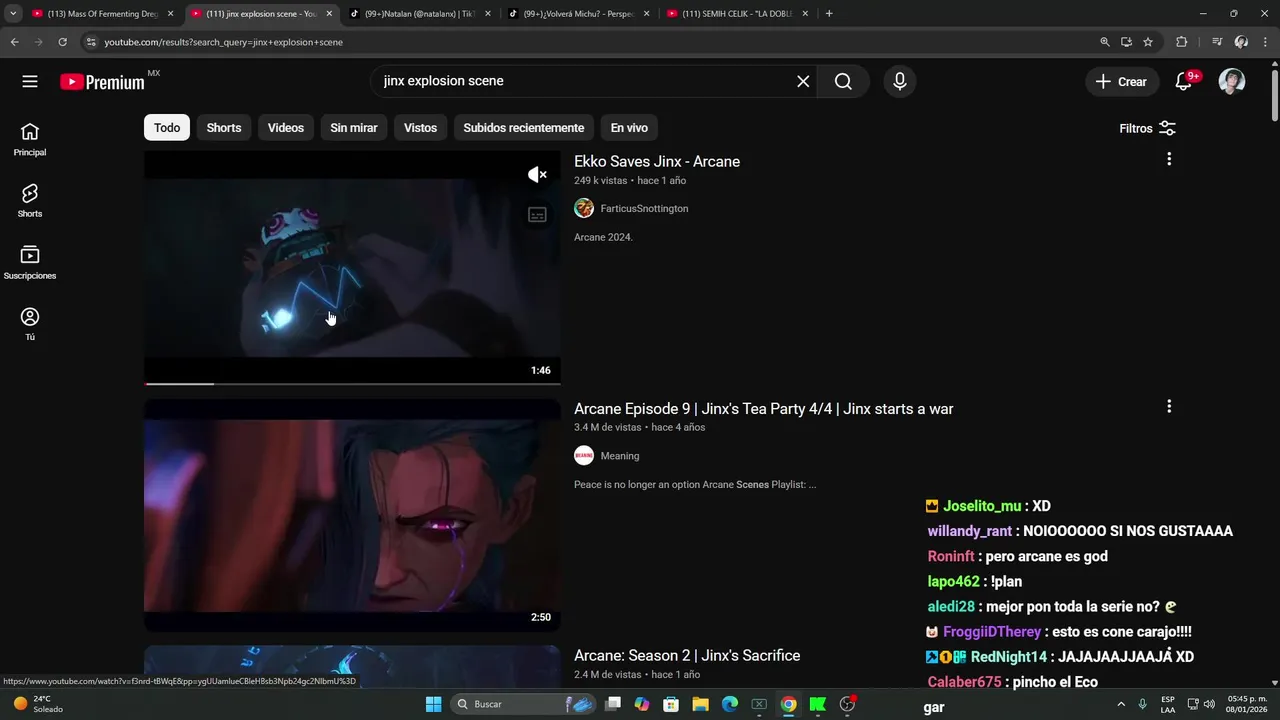Open YouTube notifications bell
1280x720 pixels.
(1183, 82)
